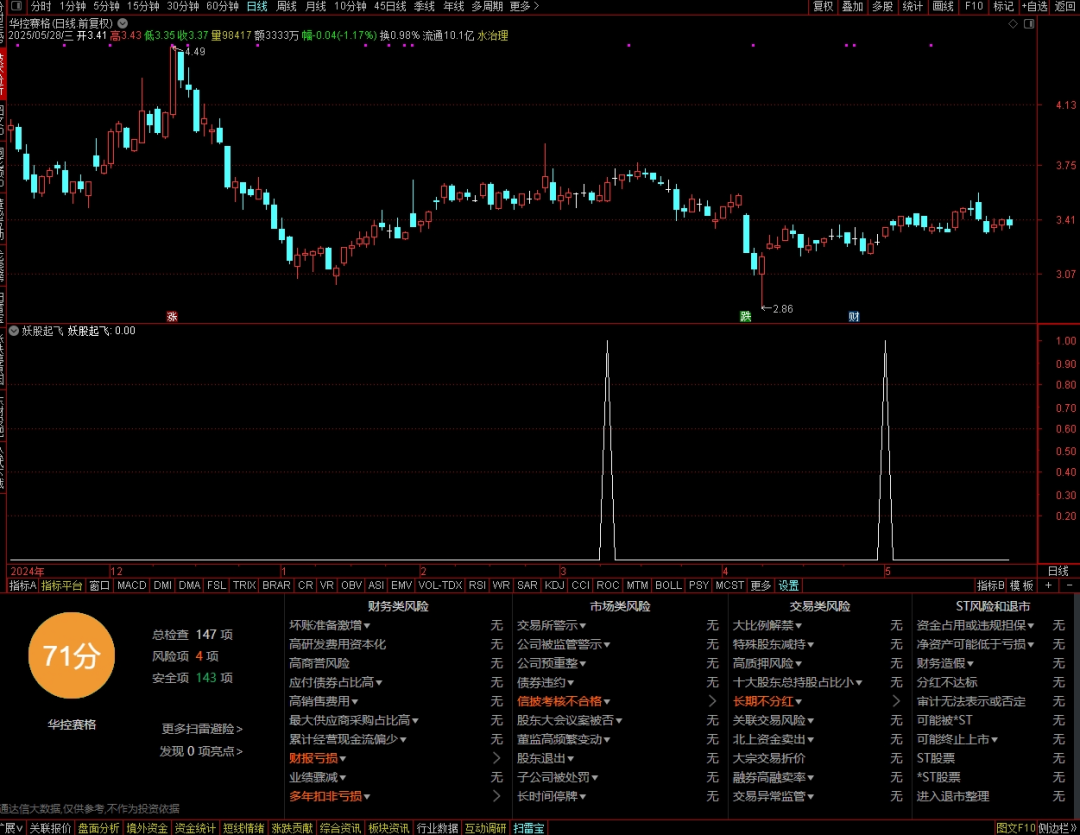Click the 标记 toolbar button
The height and width of the screenshot is (835, 1080).
point(1004,6)
